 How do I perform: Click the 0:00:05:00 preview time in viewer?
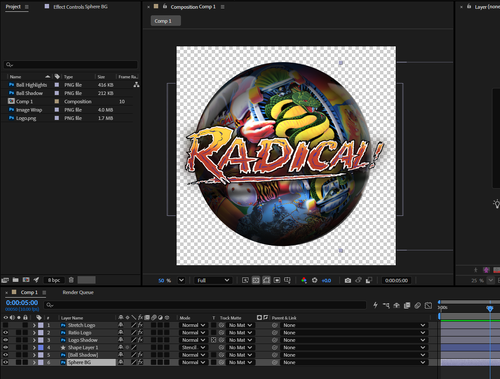(396, 280)
